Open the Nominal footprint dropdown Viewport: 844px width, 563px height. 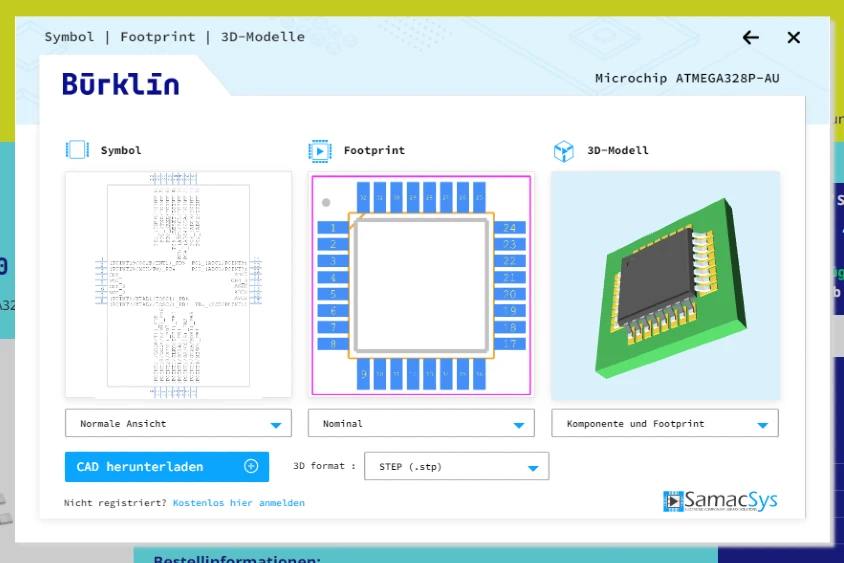click(421, 423)
